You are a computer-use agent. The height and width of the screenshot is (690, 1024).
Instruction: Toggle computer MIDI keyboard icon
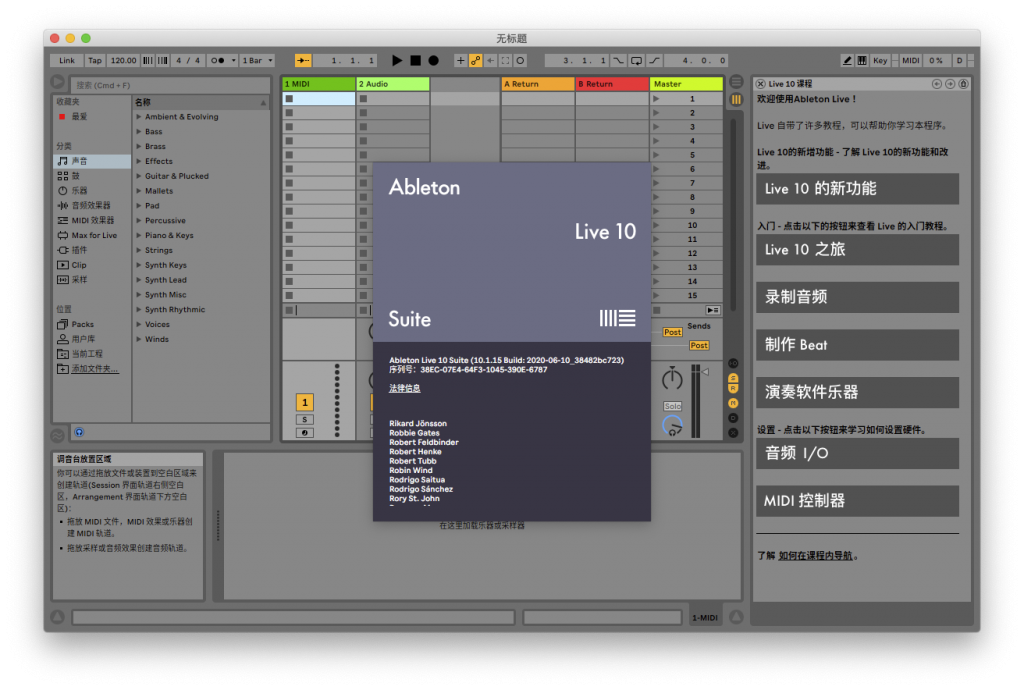862,60
